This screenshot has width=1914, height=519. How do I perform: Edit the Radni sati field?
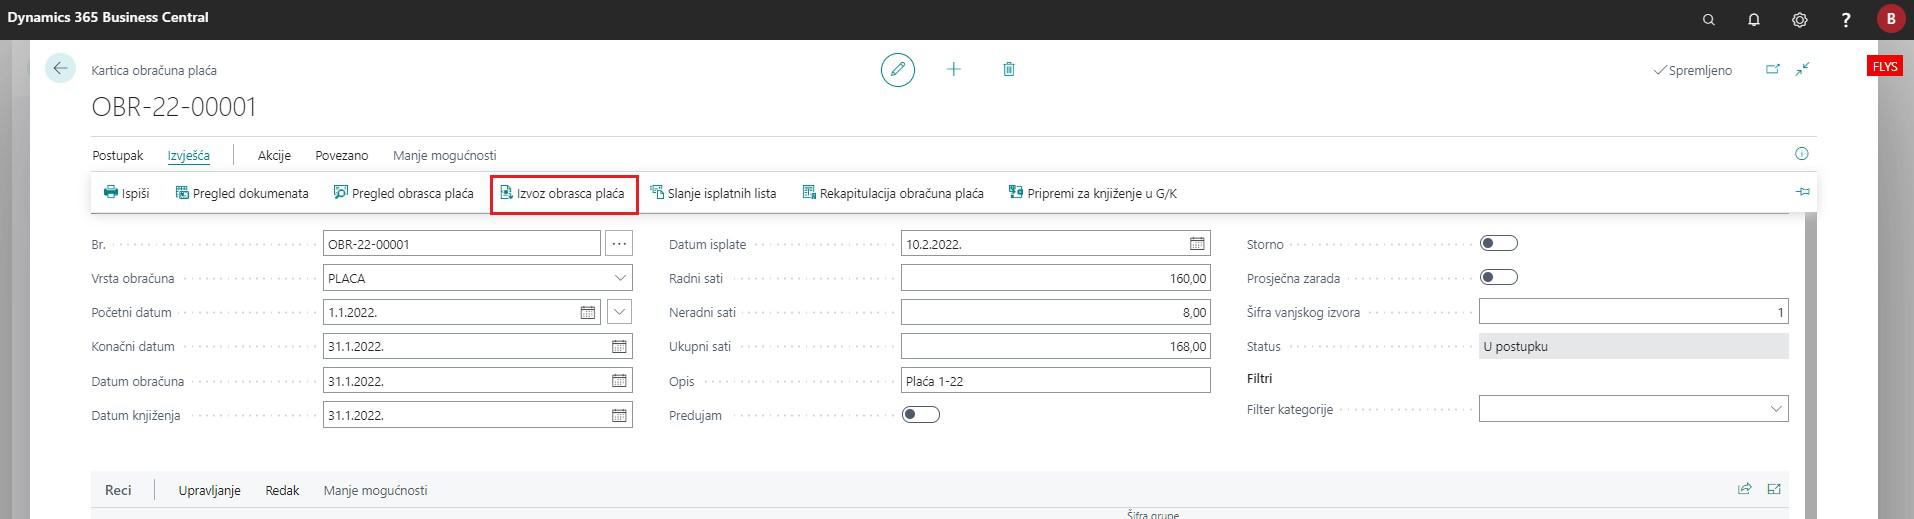click(x=1055, y=278)
